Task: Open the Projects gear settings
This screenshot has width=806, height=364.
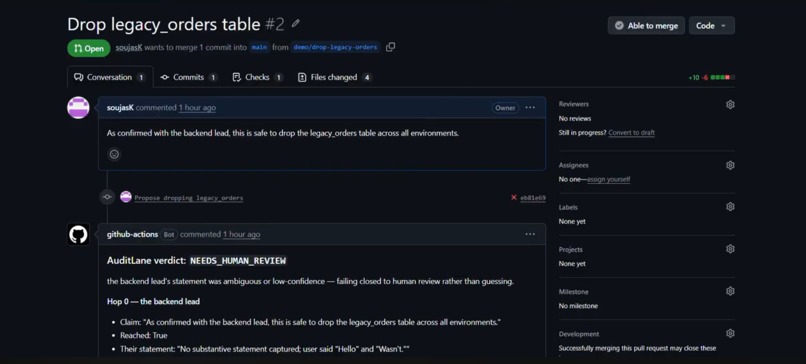Action: coord(730,249)
